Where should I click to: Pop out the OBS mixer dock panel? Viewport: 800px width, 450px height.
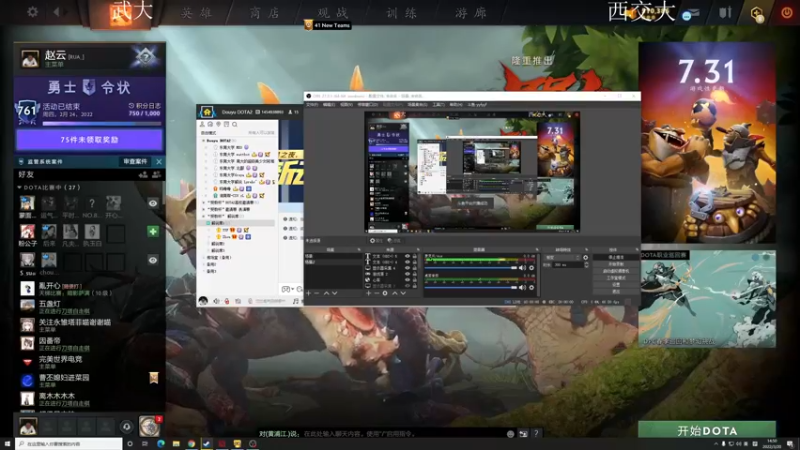click(x=536, y=249)
